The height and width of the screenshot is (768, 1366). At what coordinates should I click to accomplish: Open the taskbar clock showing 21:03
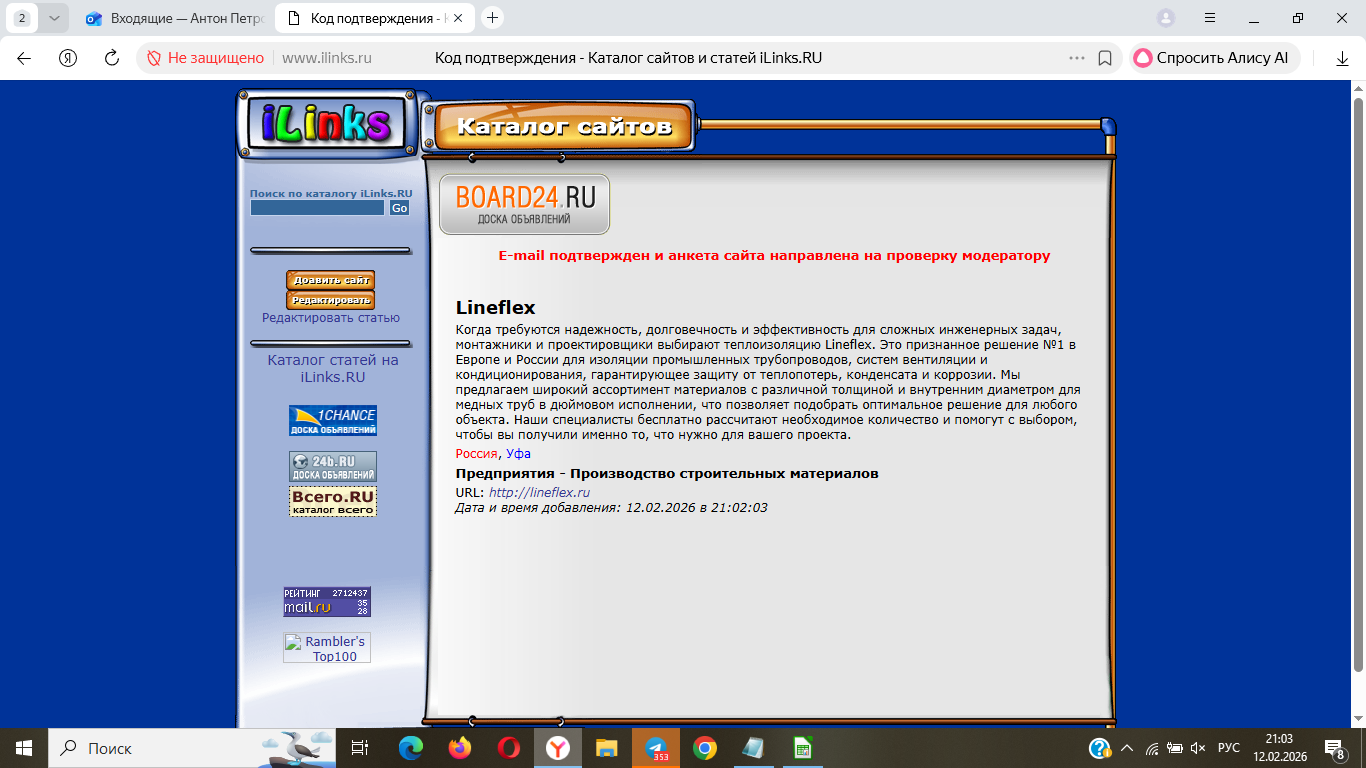[1279, 748]
